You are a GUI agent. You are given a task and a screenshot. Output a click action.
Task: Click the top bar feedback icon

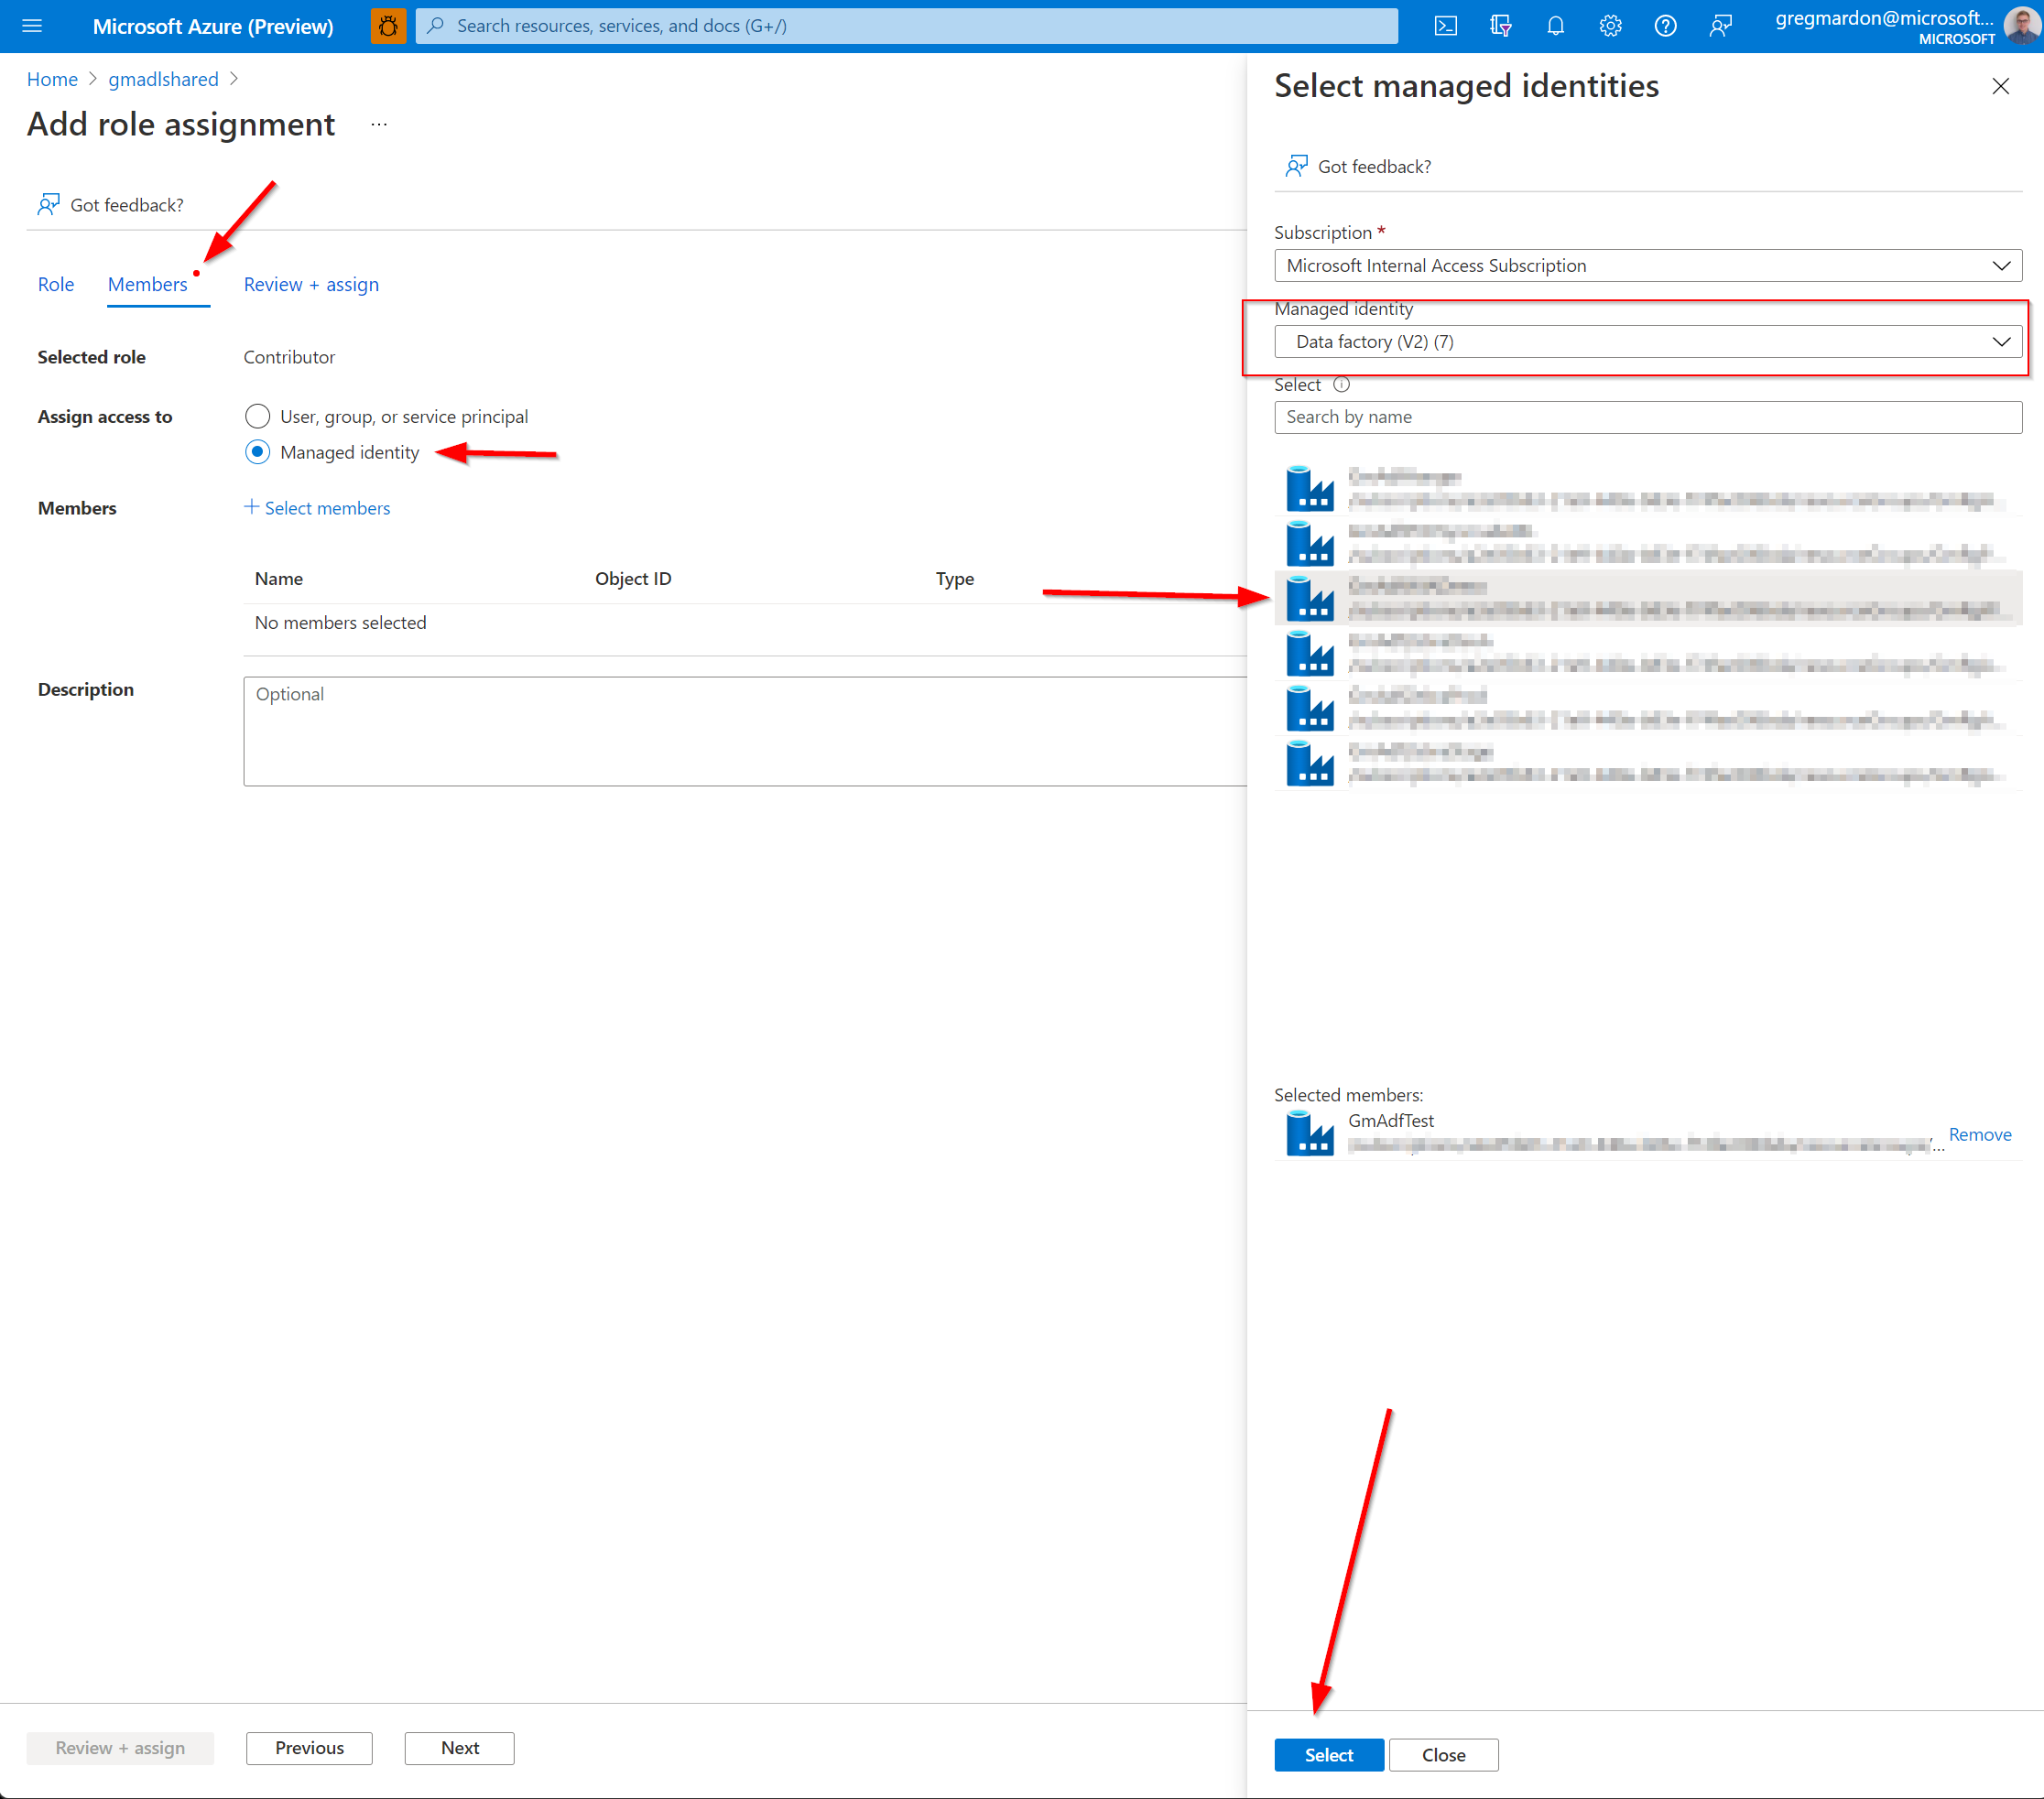1720,26
